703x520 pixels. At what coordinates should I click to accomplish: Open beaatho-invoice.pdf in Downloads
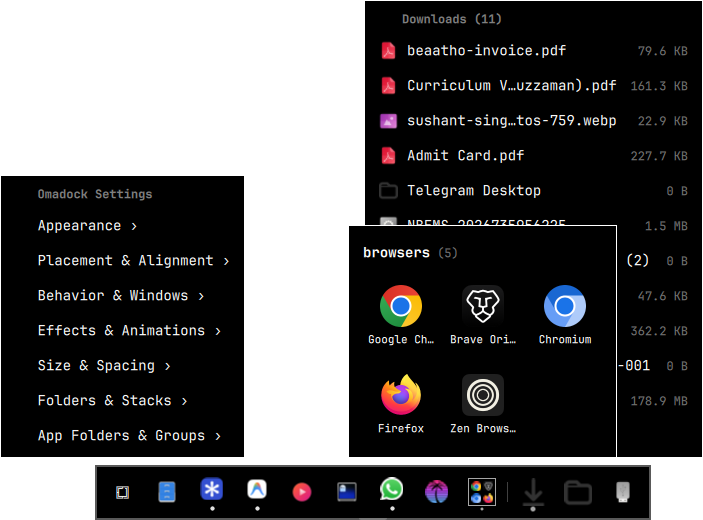click(534, 51)
